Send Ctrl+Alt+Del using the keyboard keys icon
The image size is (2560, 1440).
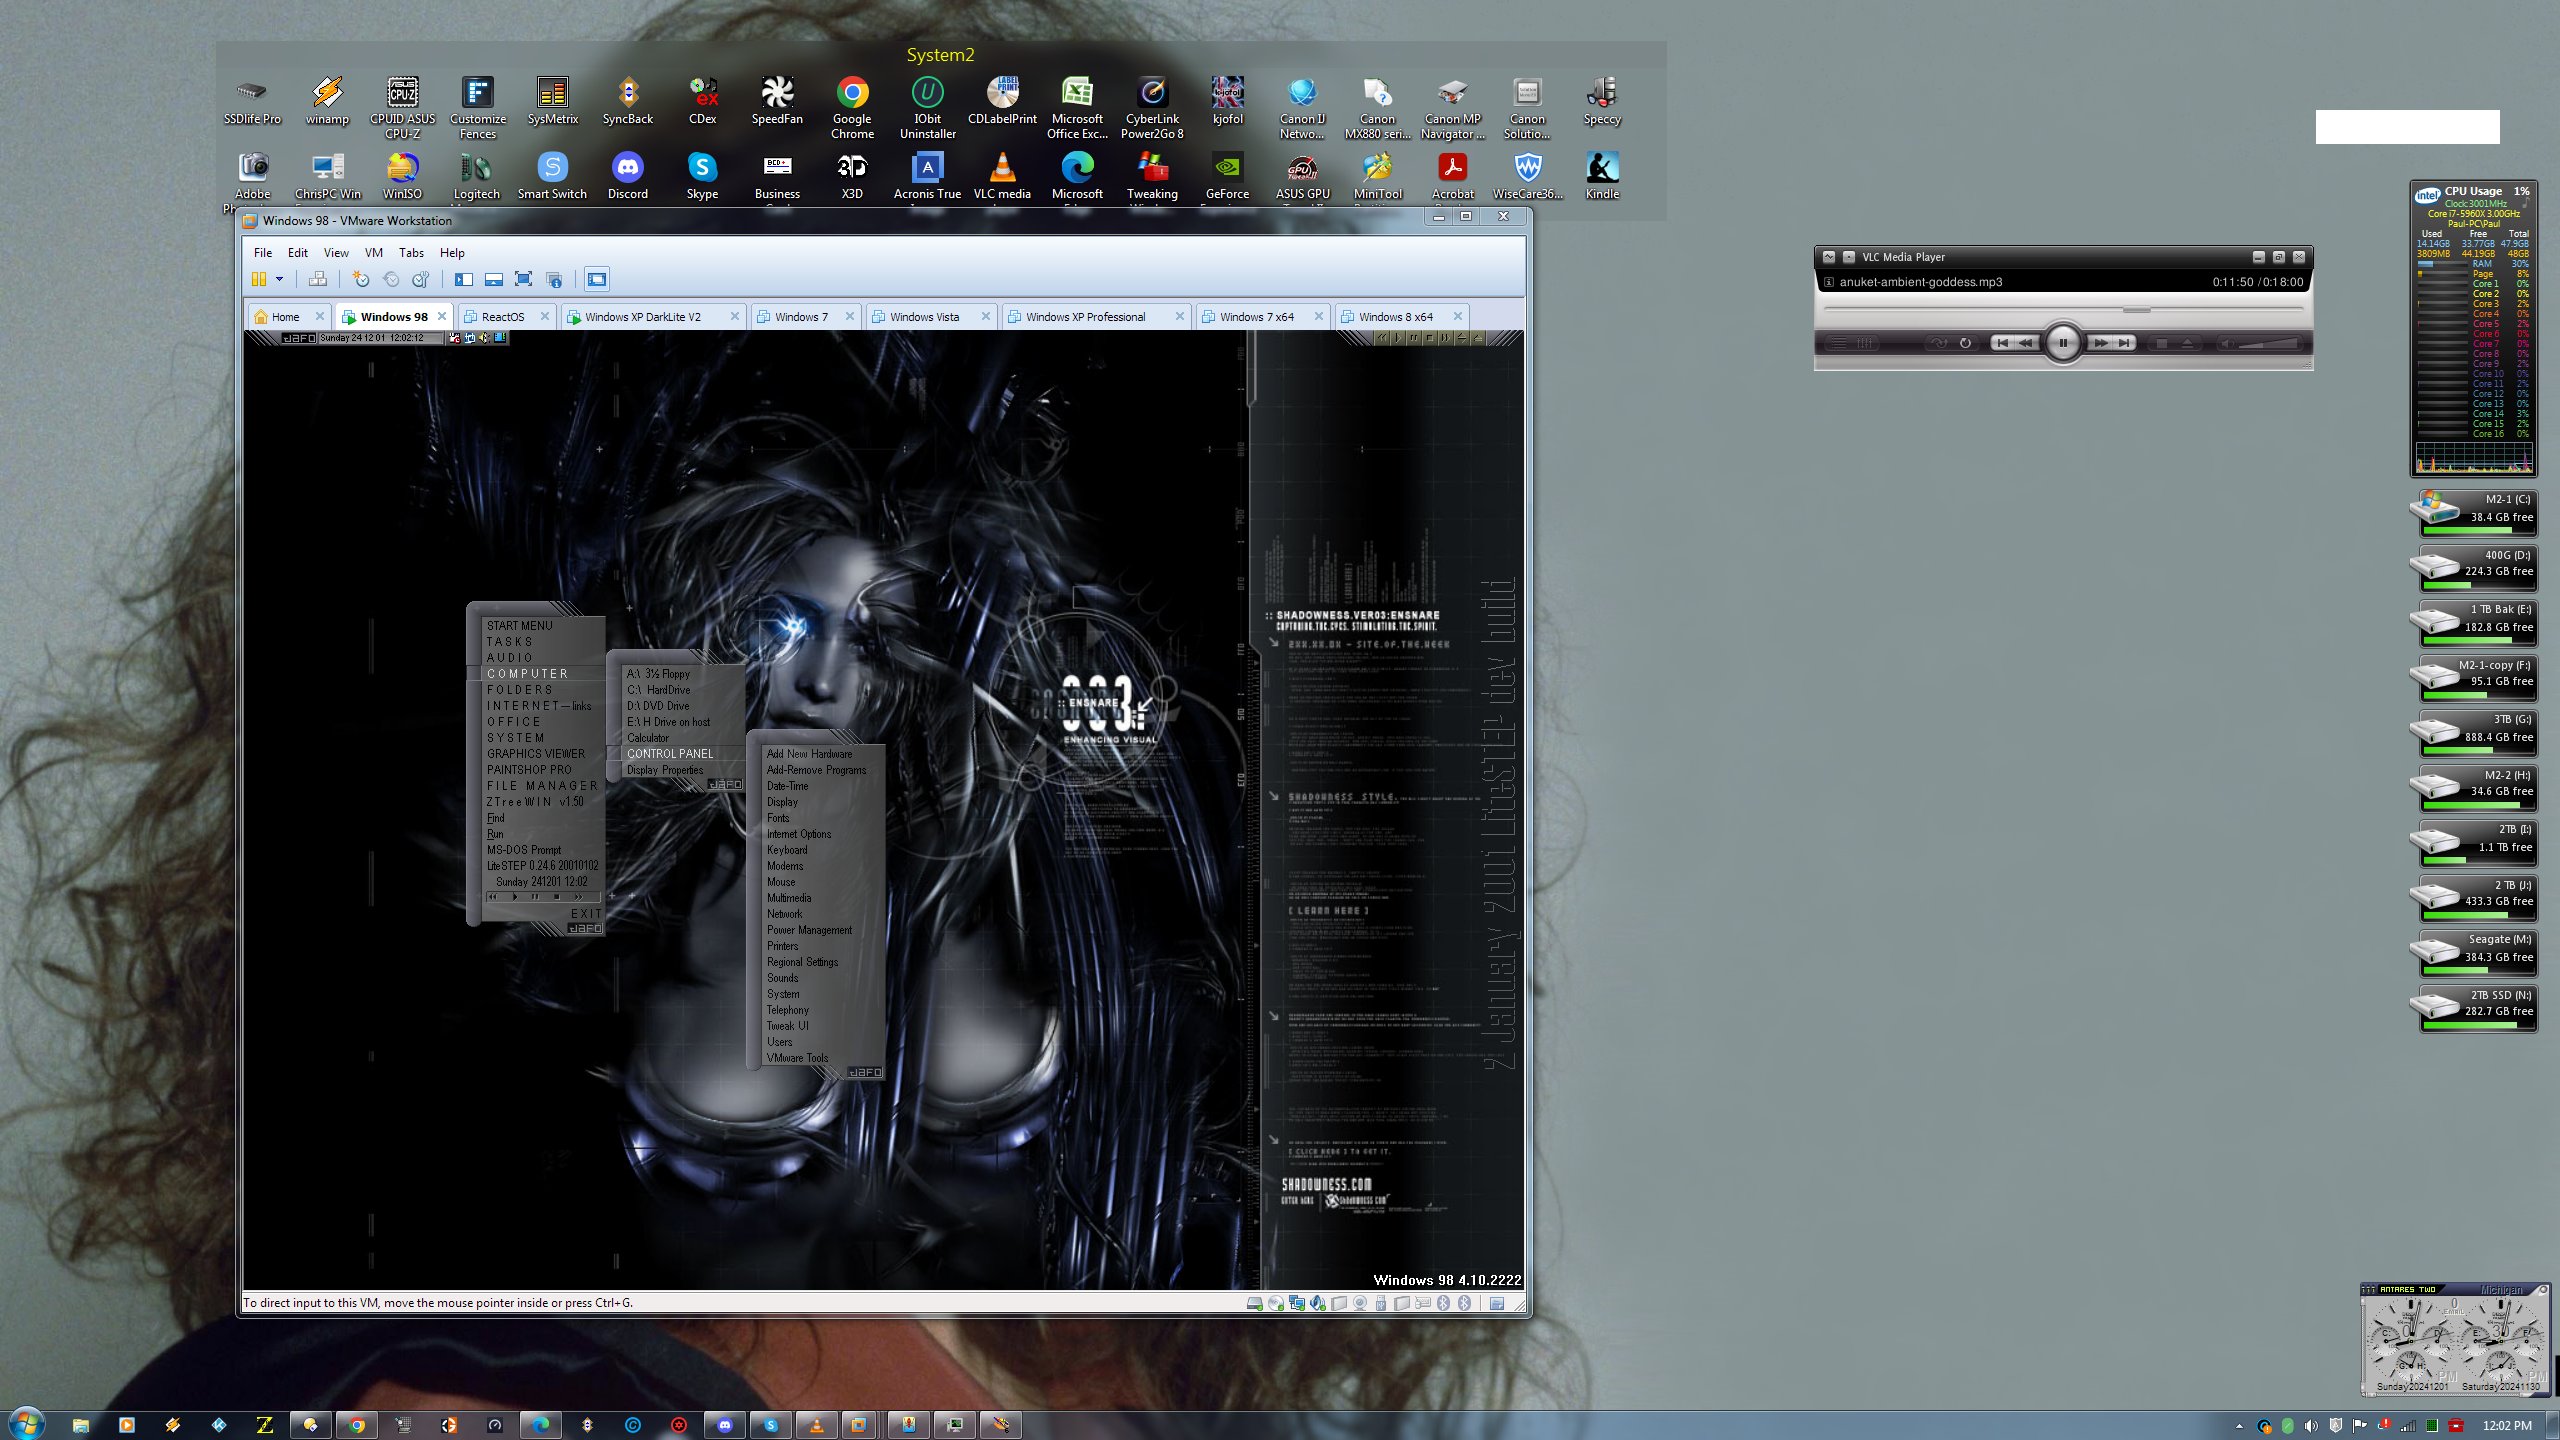[318, 279]
